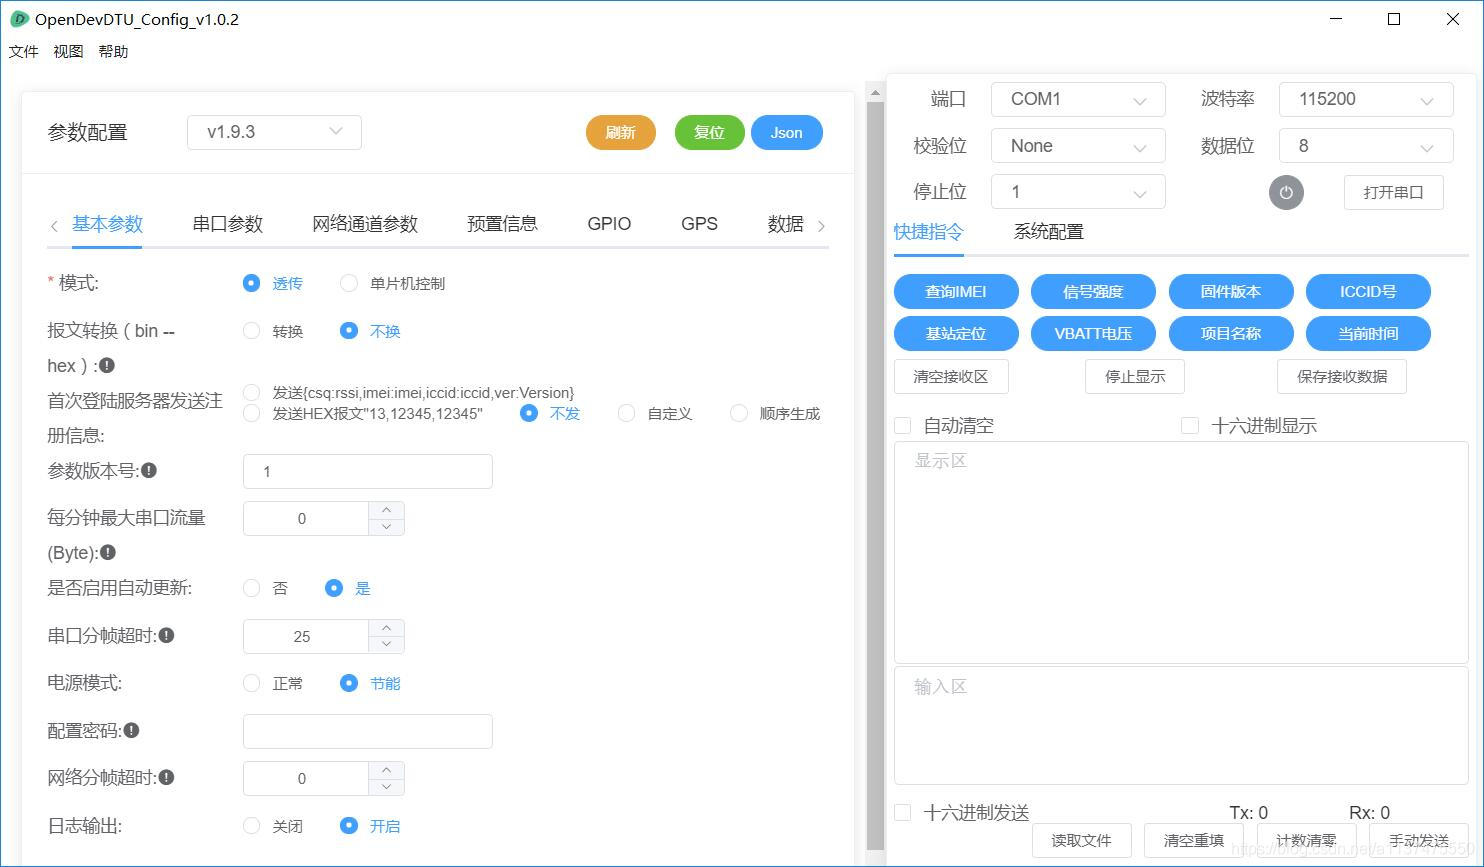This screenshot has height=867, width=1484.
Task: Increase 每分钟最大串口流量 with up arrow
Action: coord(386,510)
